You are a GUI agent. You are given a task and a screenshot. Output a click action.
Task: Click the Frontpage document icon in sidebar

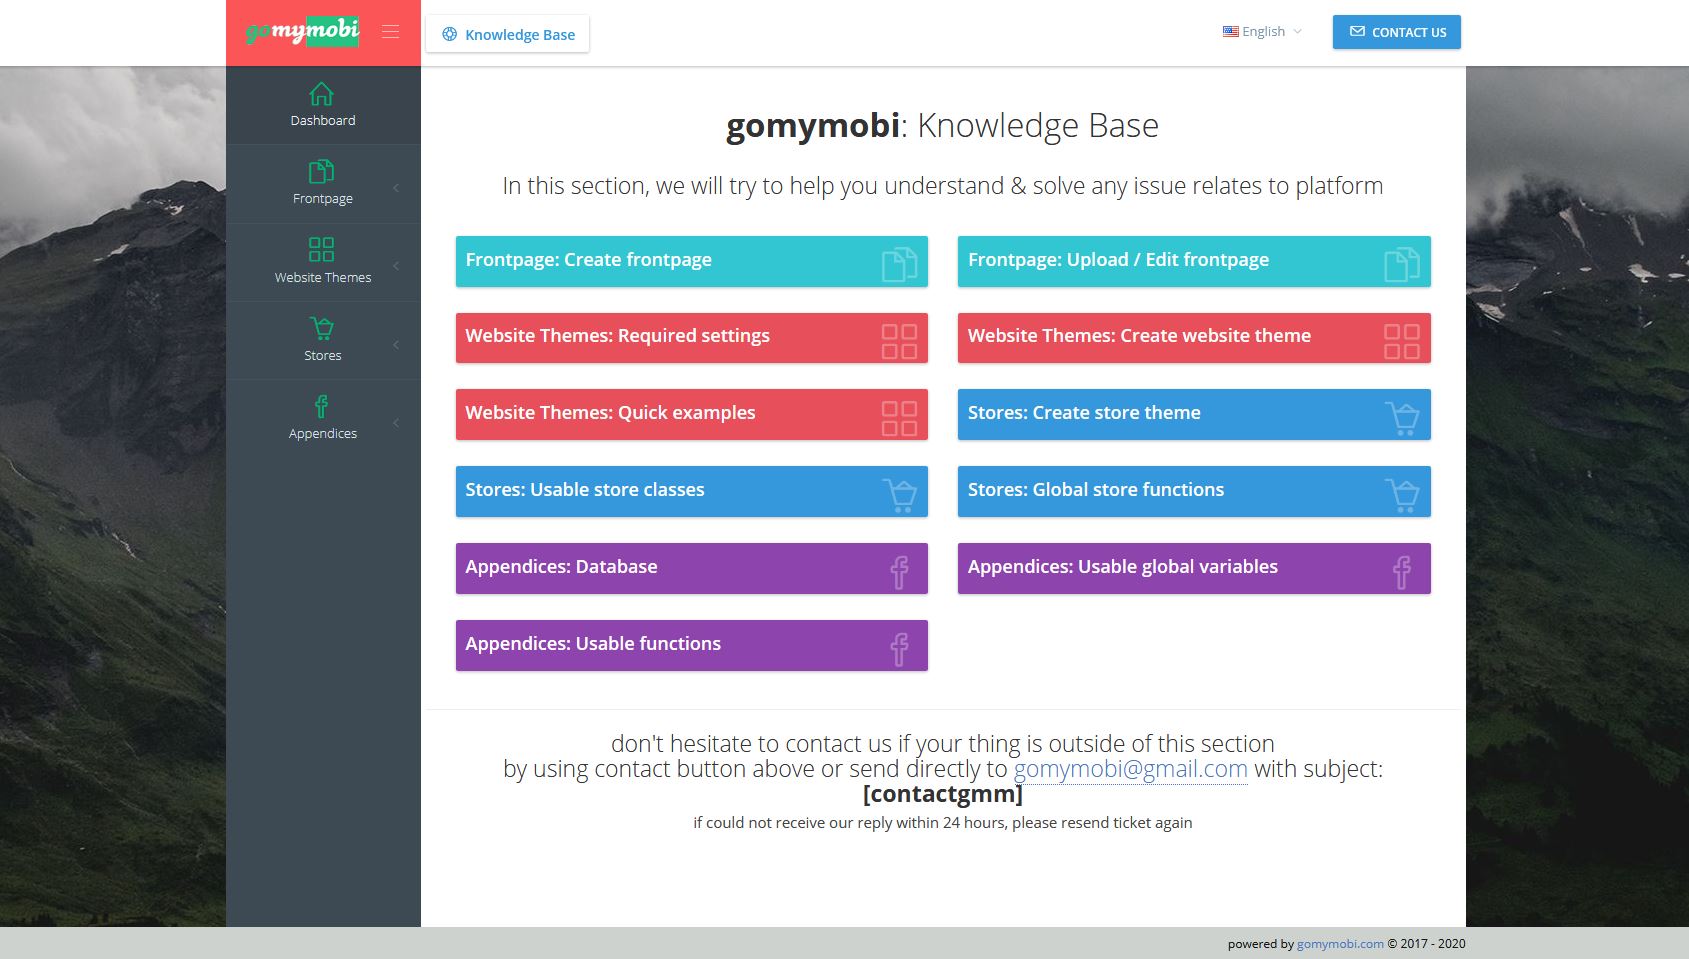pos(321,171)
